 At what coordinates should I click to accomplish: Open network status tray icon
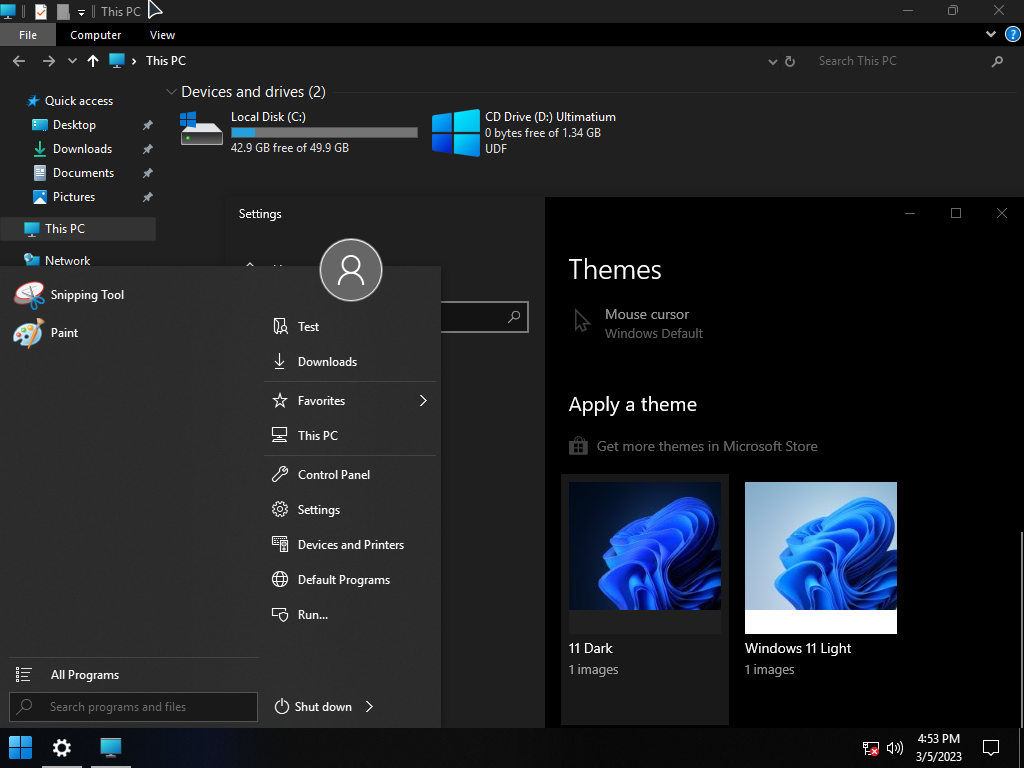pos(871,748)
